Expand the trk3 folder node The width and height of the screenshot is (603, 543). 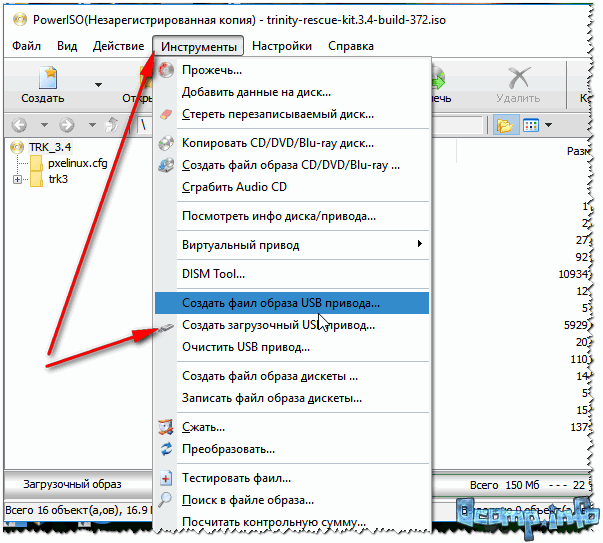pyautogui.click(x=17, y=179)
